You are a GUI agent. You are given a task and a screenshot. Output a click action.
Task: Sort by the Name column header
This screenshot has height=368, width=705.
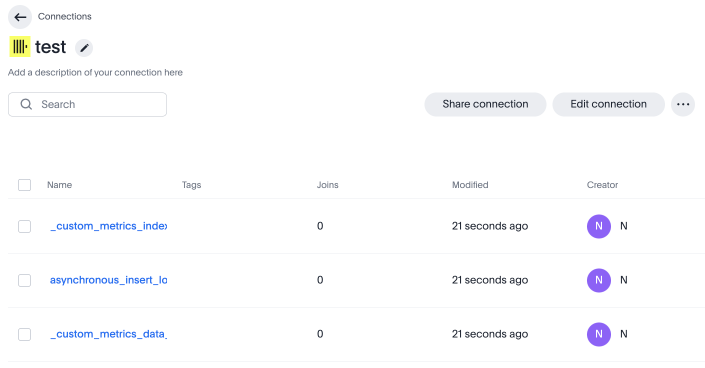coord(59,185)
